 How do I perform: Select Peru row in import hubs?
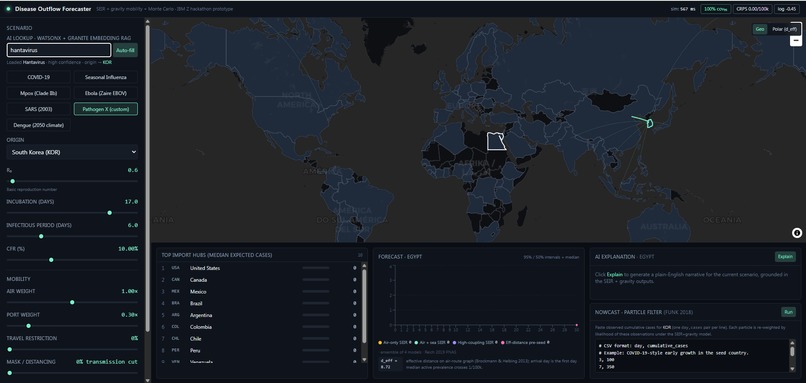[259, 351]
